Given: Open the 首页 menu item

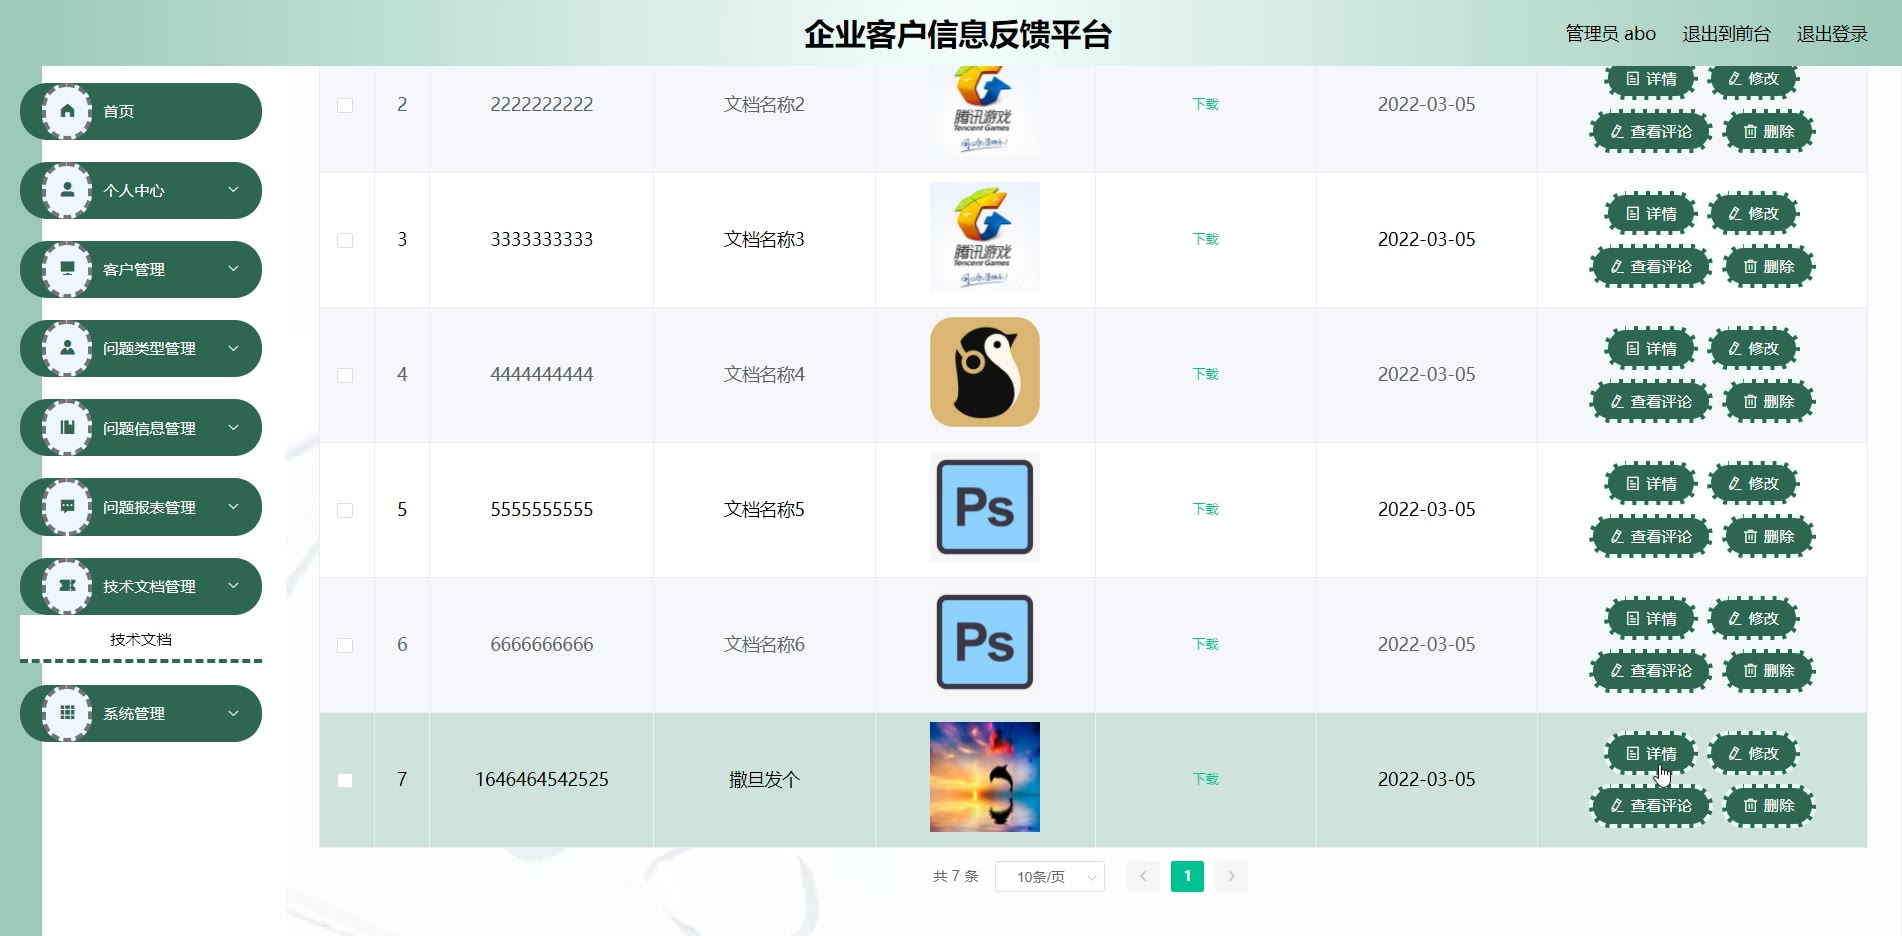Looking at the screenshot, I should pos(141,111).
